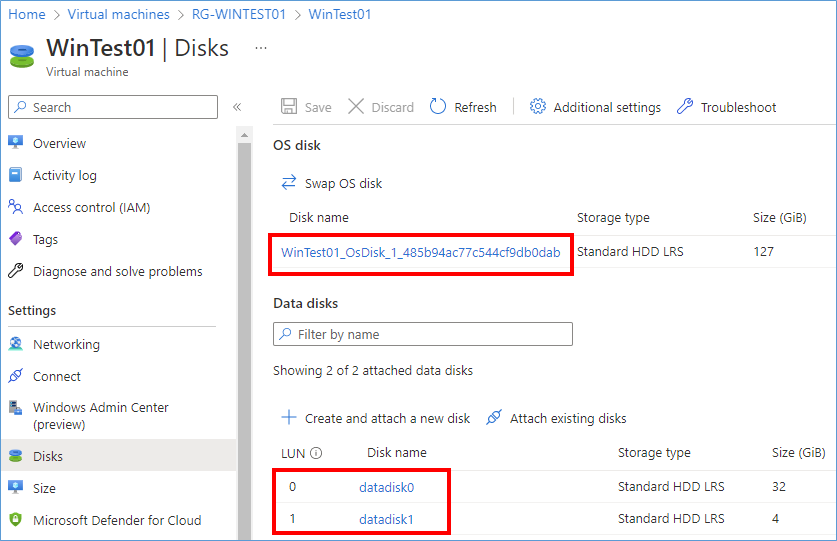Focus the left menu Search box
This screenshot has height=541, width=837.
coord(113,107)
